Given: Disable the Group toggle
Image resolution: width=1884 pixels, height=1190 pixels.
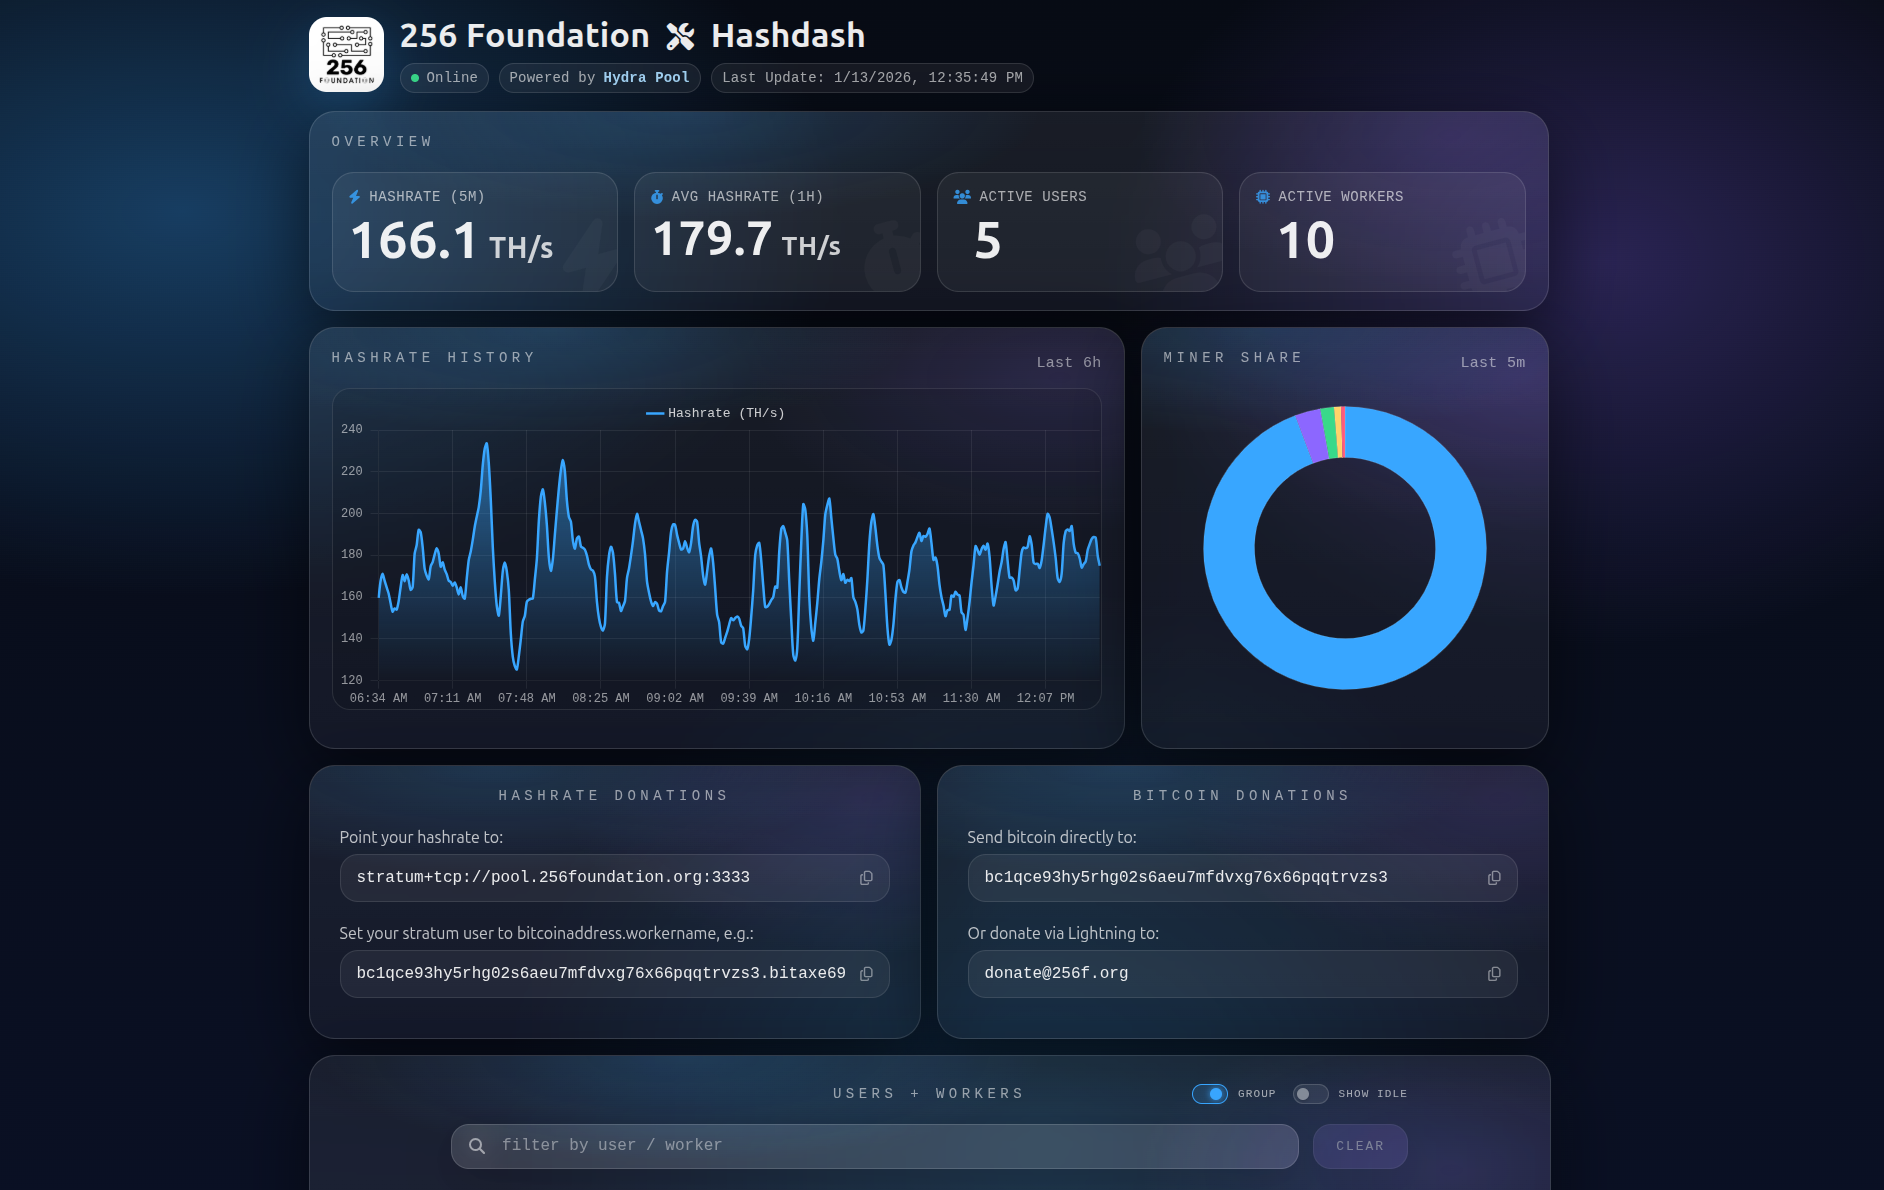Looking at the screenshot, I should tap(1209, 1094).
